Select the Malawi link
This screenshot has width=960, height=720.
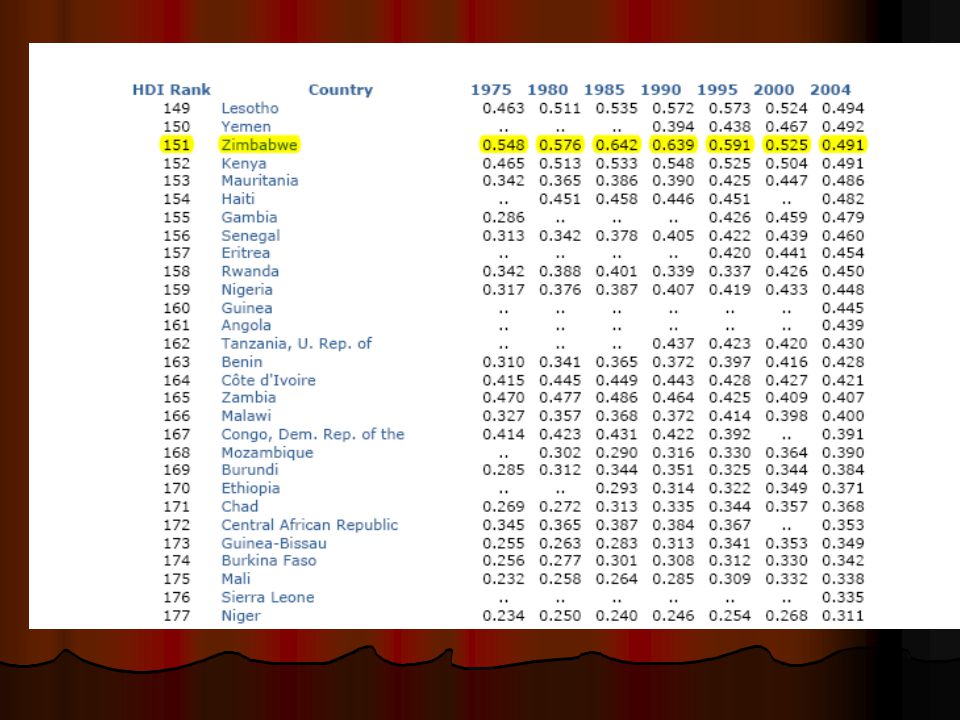(246, 416)
